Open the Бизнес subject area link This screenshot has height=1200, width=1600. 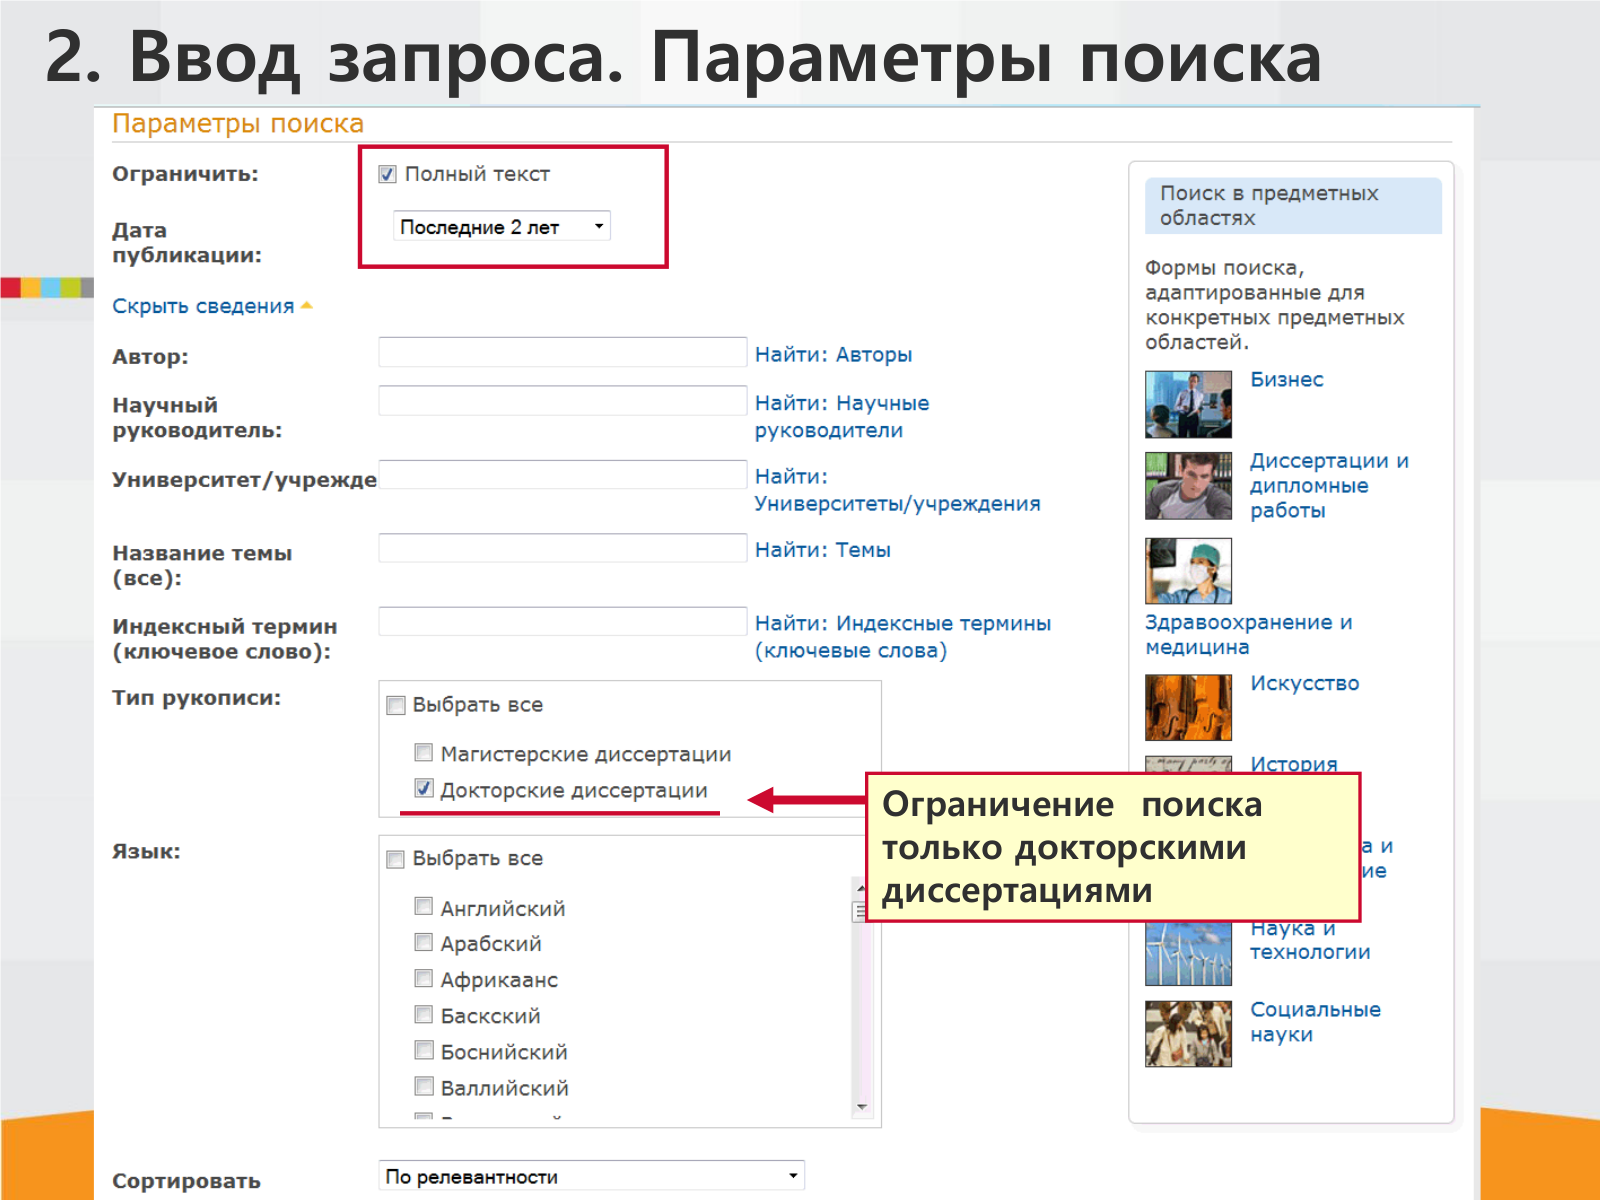1286,380
